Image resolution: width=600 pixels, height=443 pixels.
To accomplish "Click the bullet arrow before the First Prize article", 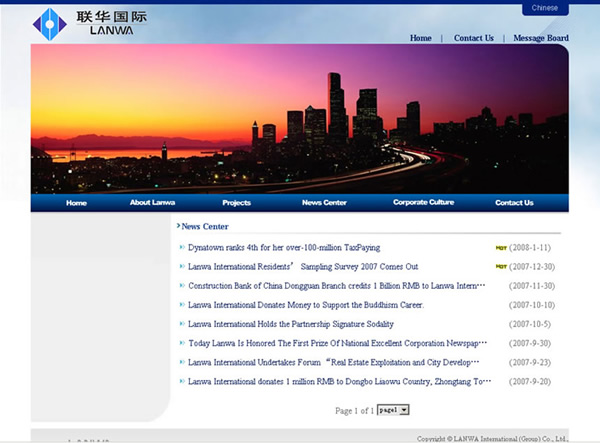I will tap(182, 343).
